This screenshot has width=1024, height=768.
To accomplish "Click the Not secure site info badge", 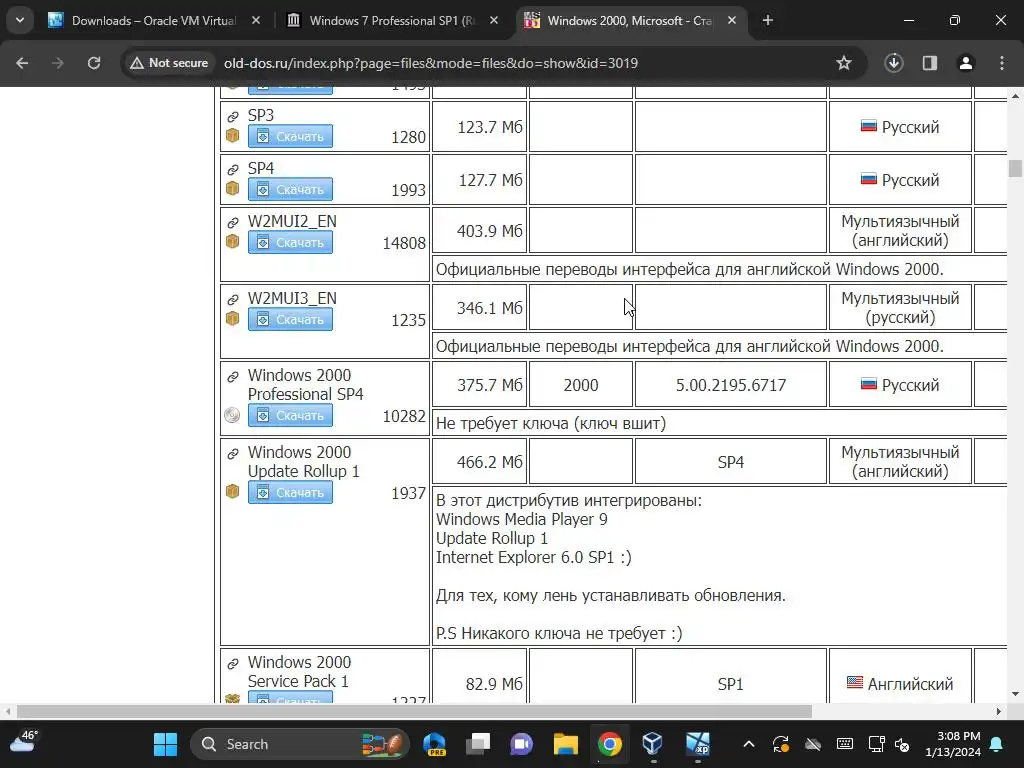I will tap(168, 63).
